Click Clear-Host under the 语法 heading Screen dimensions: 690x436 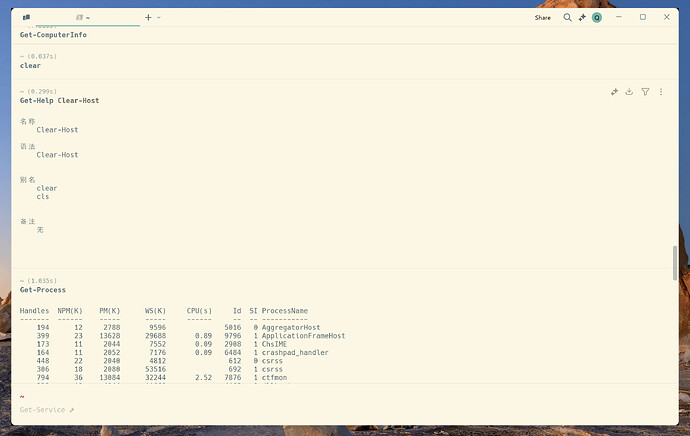(57, 155)
